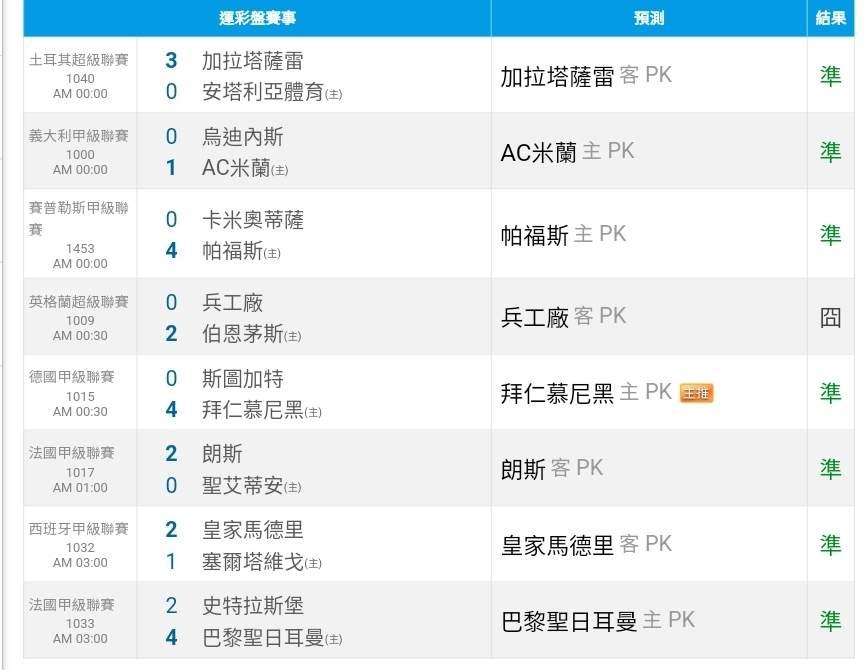Click the 囧 result mark for 兵工廠
This screenshot has height=670, width=867.
click(x=830, y=317)
